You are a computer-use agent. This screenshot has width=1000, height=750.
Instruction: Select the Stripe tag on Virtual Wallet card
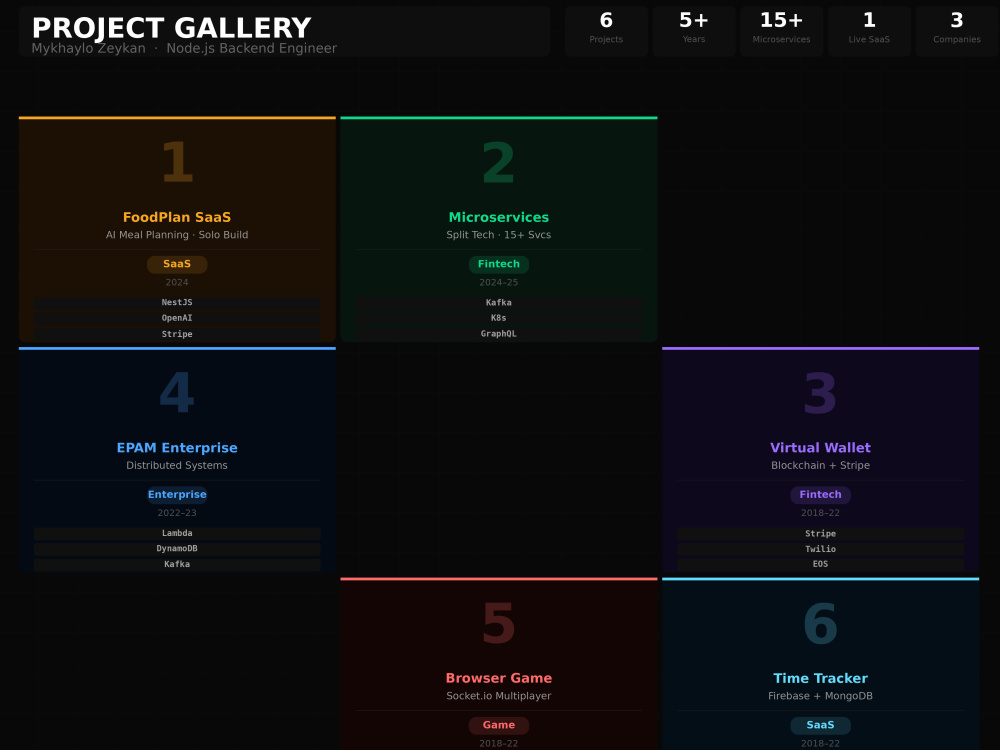pyautogui.click(x=820, y=533)
